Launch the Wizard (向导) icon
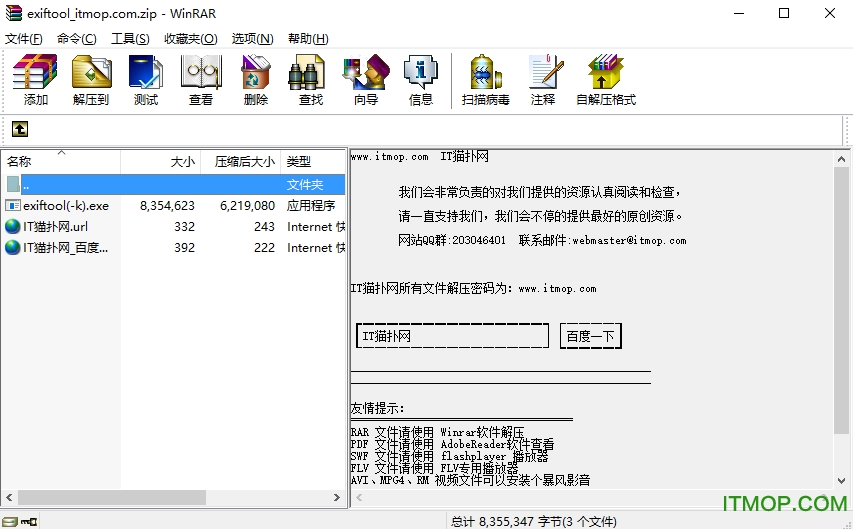Screen dimensions: 853x529 [366, 79]
